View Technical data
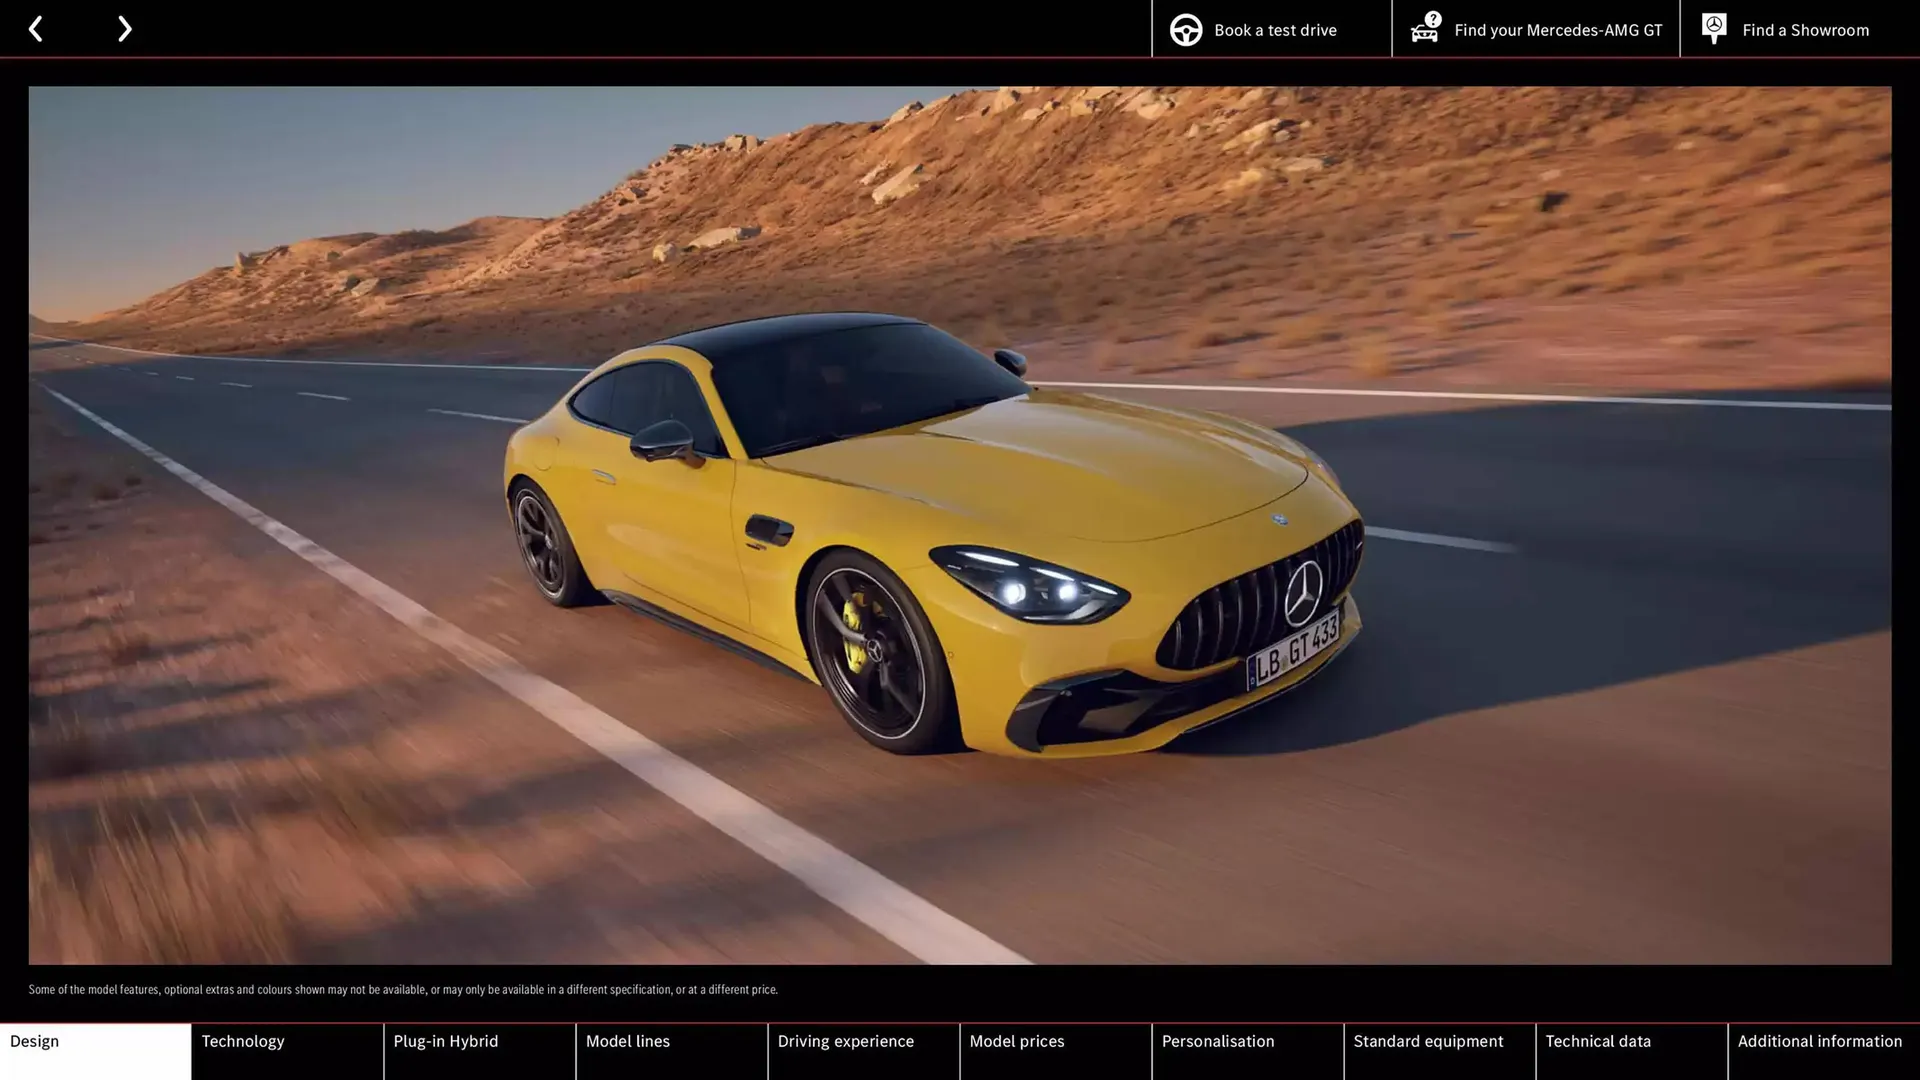The width and height of the screenshot is (1920, 1080). [1597, 1040]
